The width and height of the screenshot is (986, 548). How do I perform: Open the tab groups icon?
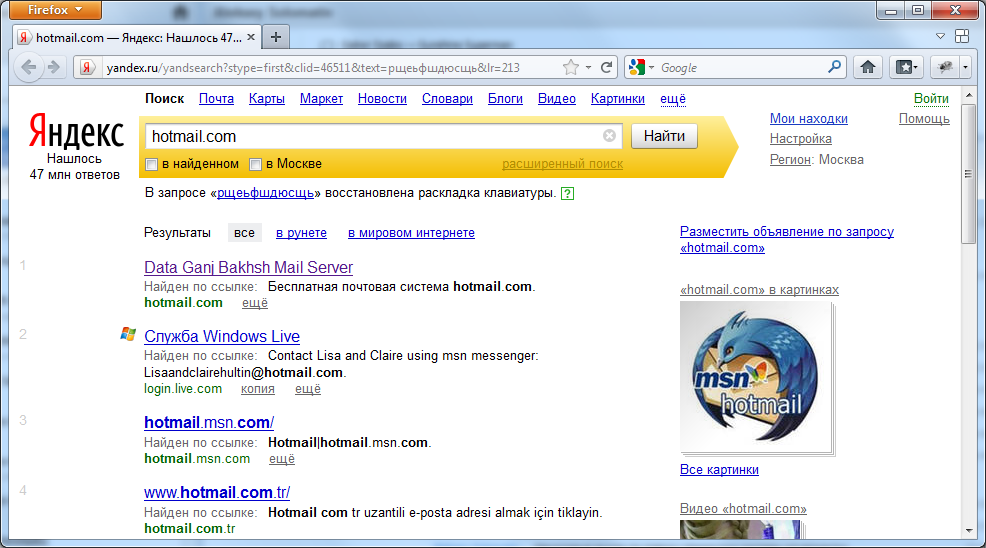tap(962, 36)
